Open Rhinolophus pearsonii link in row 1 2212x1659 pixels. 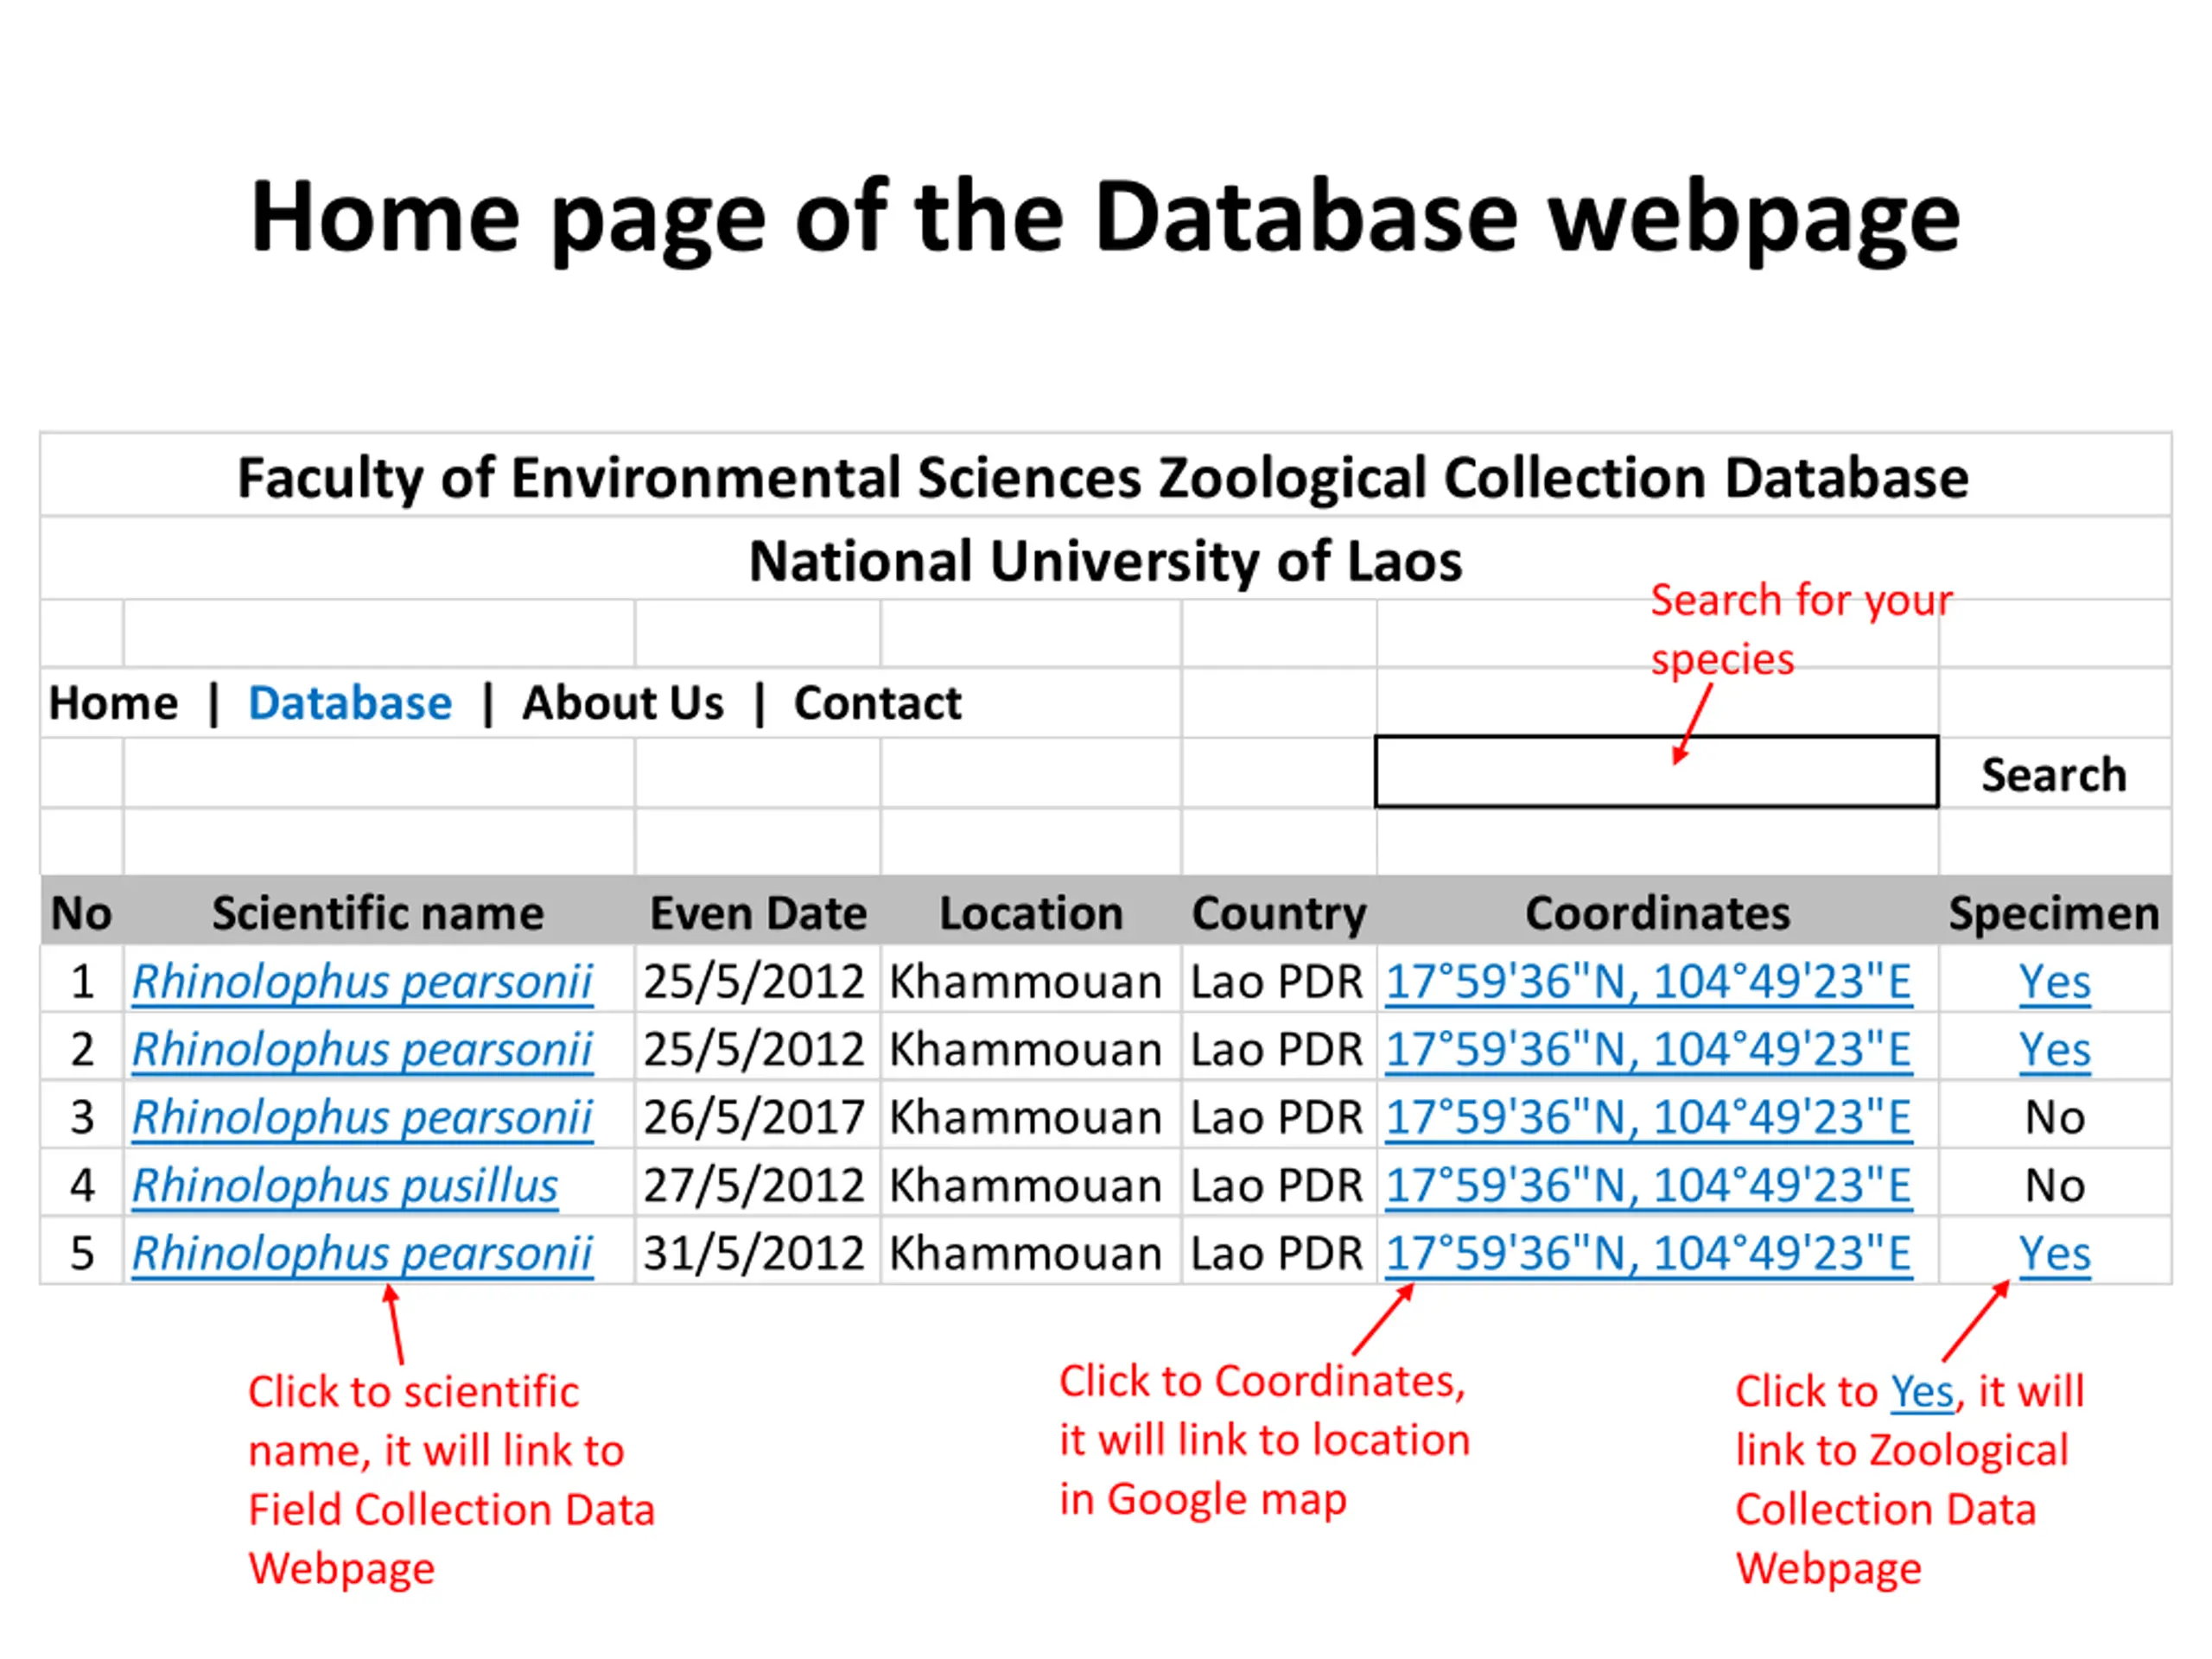tap(362, 982)
